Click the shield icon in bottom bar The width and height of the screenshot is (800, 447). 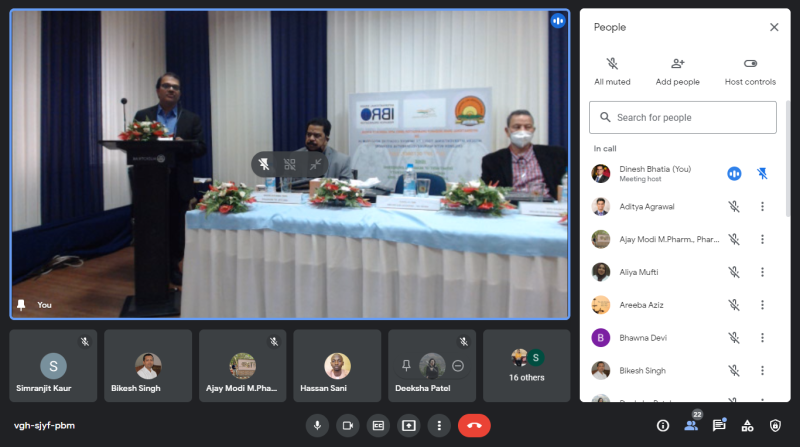775,425
